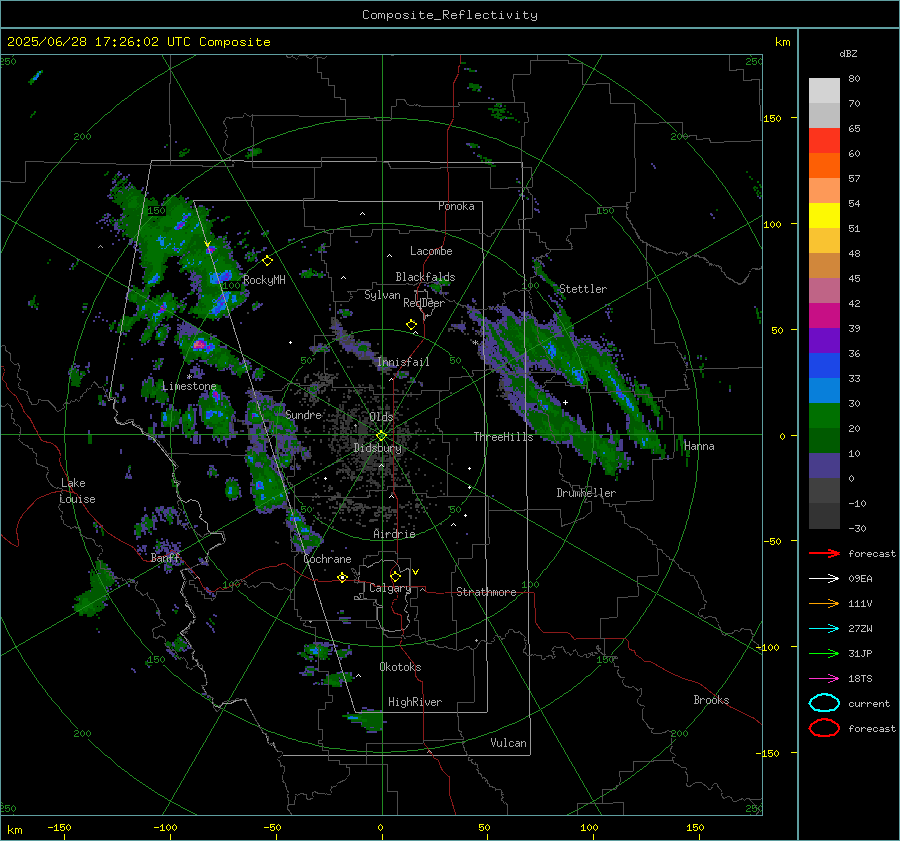This screenshot has width=900, height=841.
Task: Click the Composite_Reflectivity title
Action: tap(449, 15)
